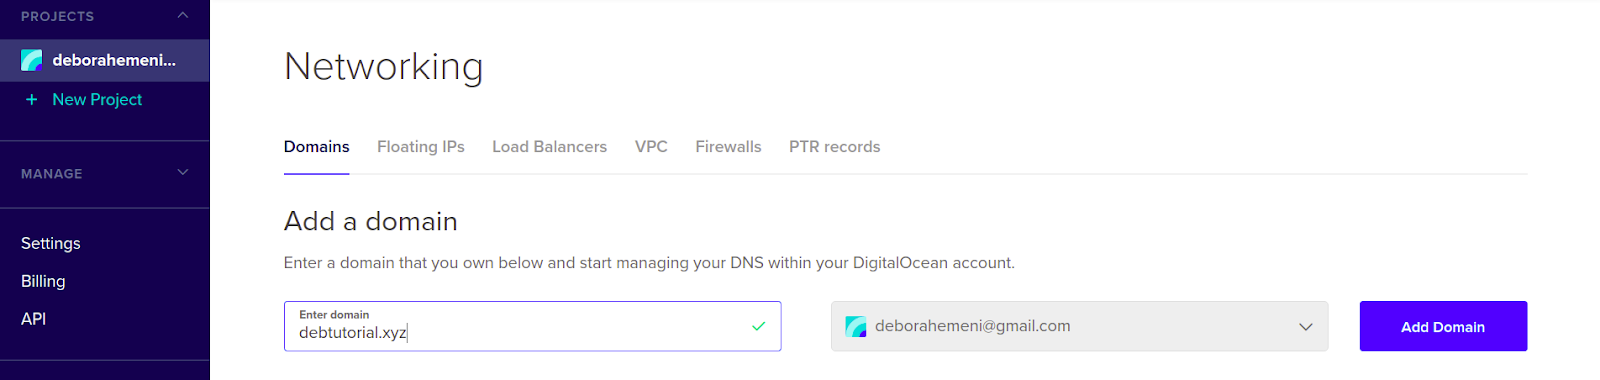Open API in the sidebar

pos(34,319)
